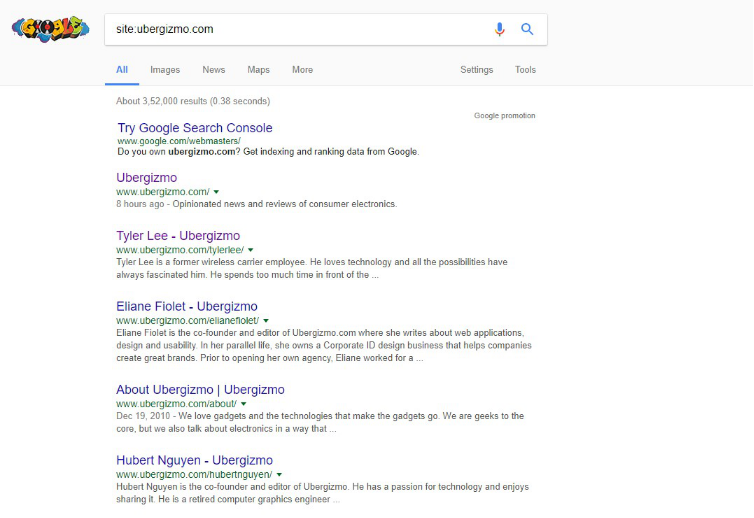Click the www.ubergizmo.com/elianefiolet/ URL text

pos(188,321)
